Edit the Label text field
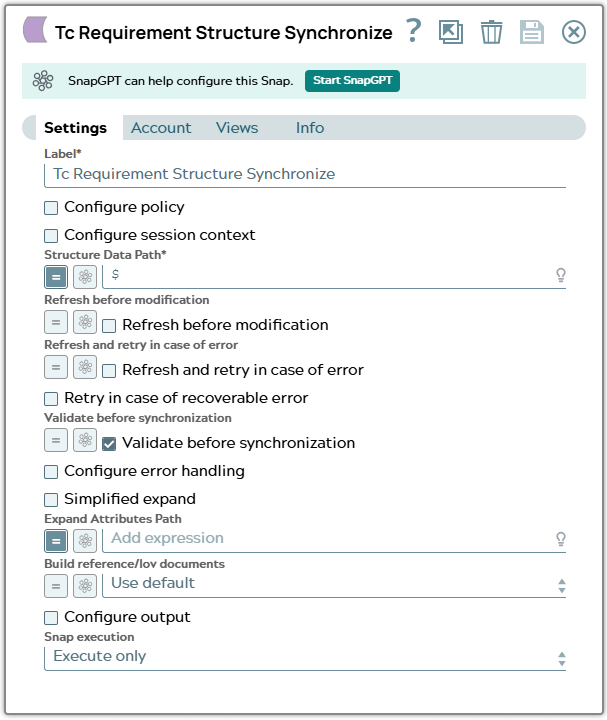The image size is (607, 720). pyautogui.click(x=305, y=175)
